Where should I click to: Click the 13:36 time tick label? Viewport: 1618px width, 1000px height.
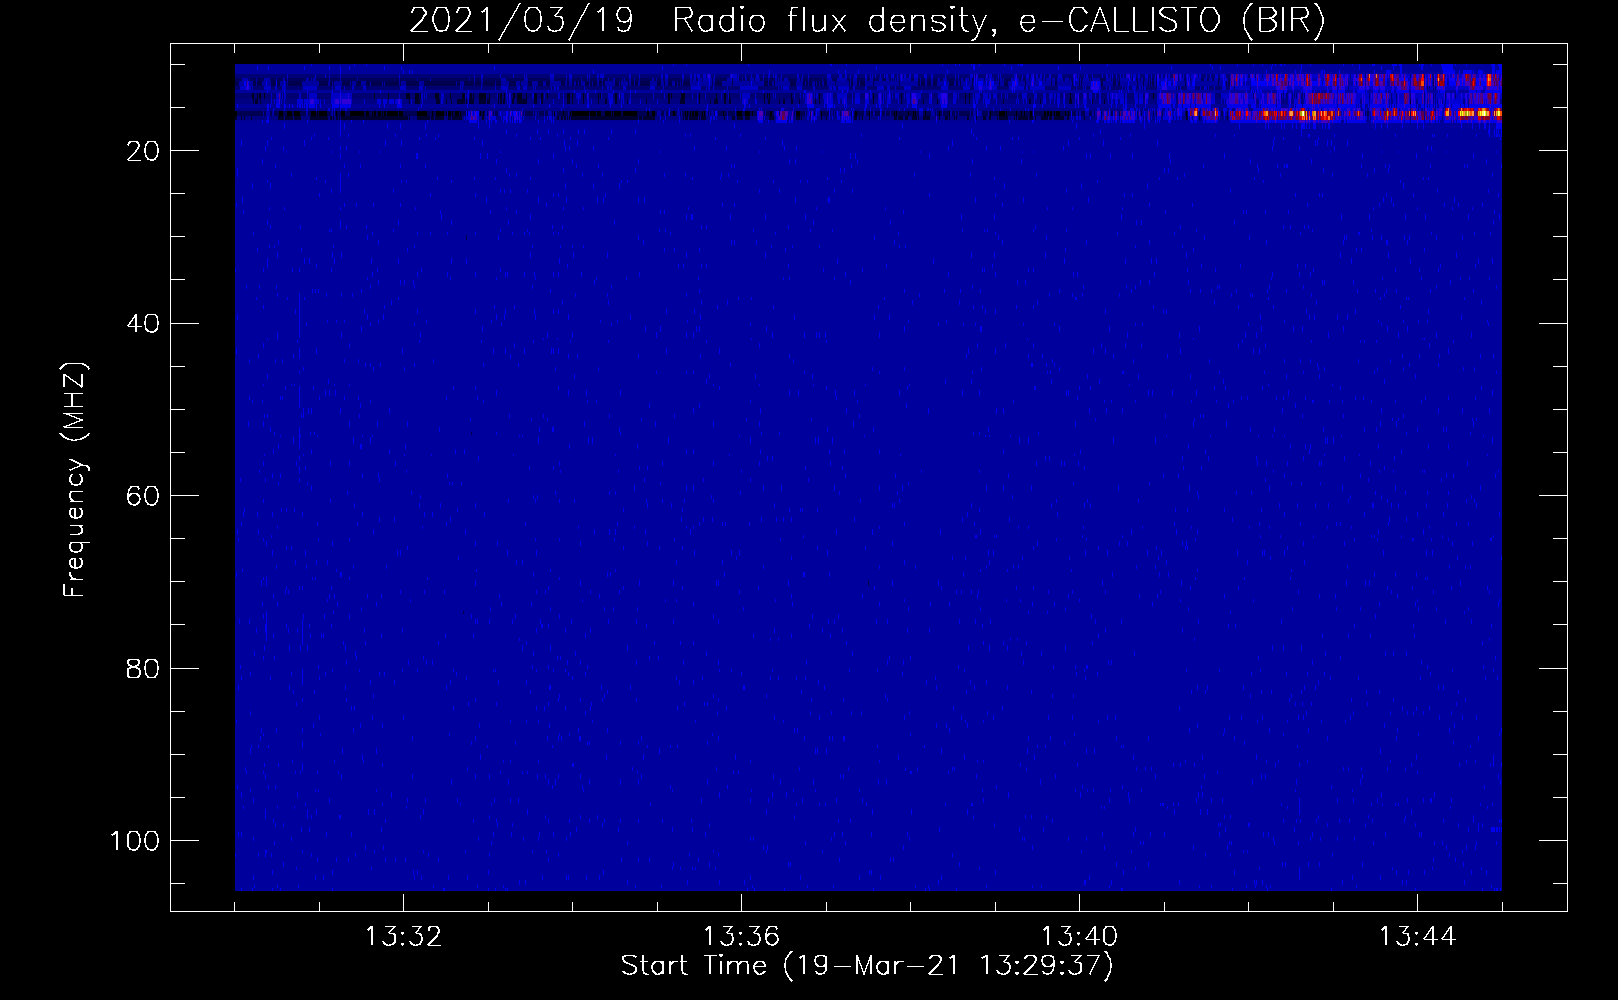tap(741, 937)
